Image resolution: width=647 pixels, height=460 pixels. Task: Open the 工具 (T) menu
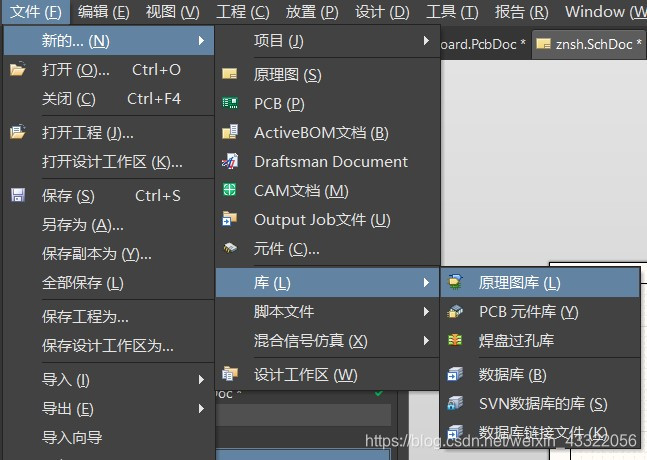pos(452,12)
